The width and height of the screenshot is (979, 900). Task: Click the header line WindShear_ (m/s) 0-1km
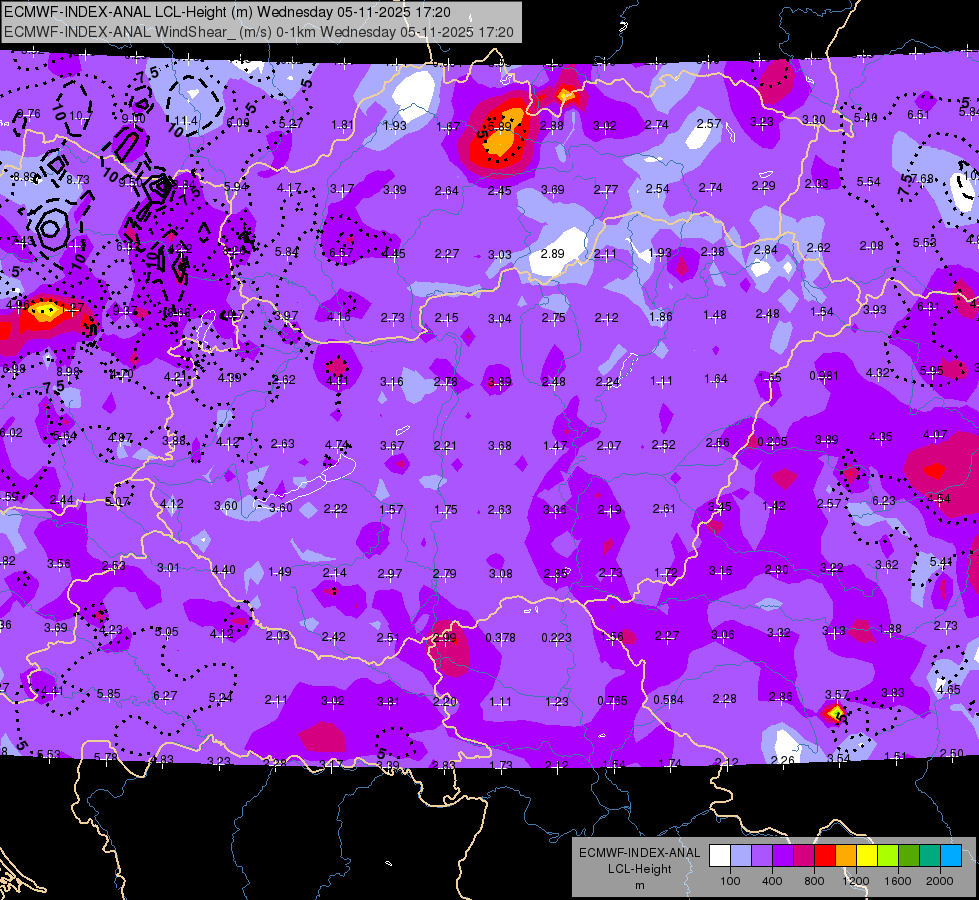pyautogui.click(x=258, y=32)
